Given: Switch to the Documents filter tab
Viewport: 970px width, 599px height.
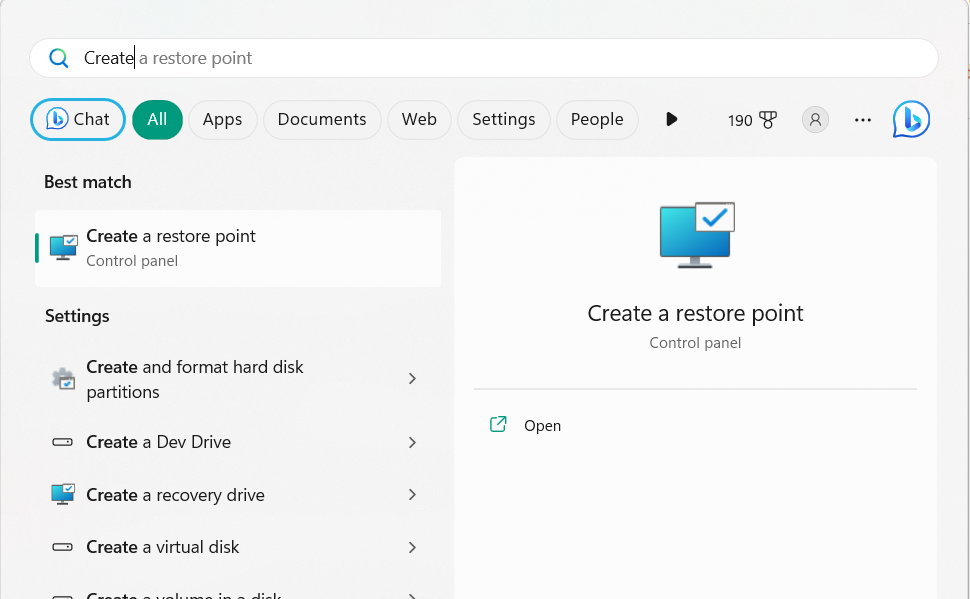Looking at the screenshot, I should 322,120.
